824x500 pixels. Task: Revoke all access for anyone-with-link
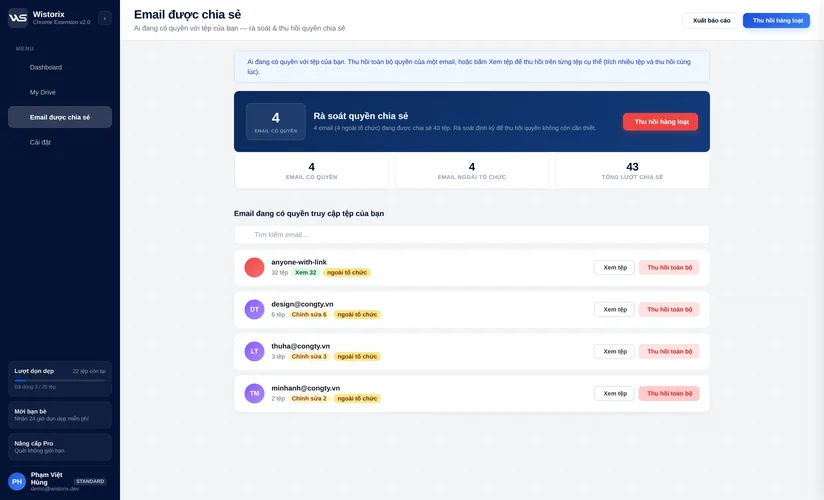coord(669,268)
